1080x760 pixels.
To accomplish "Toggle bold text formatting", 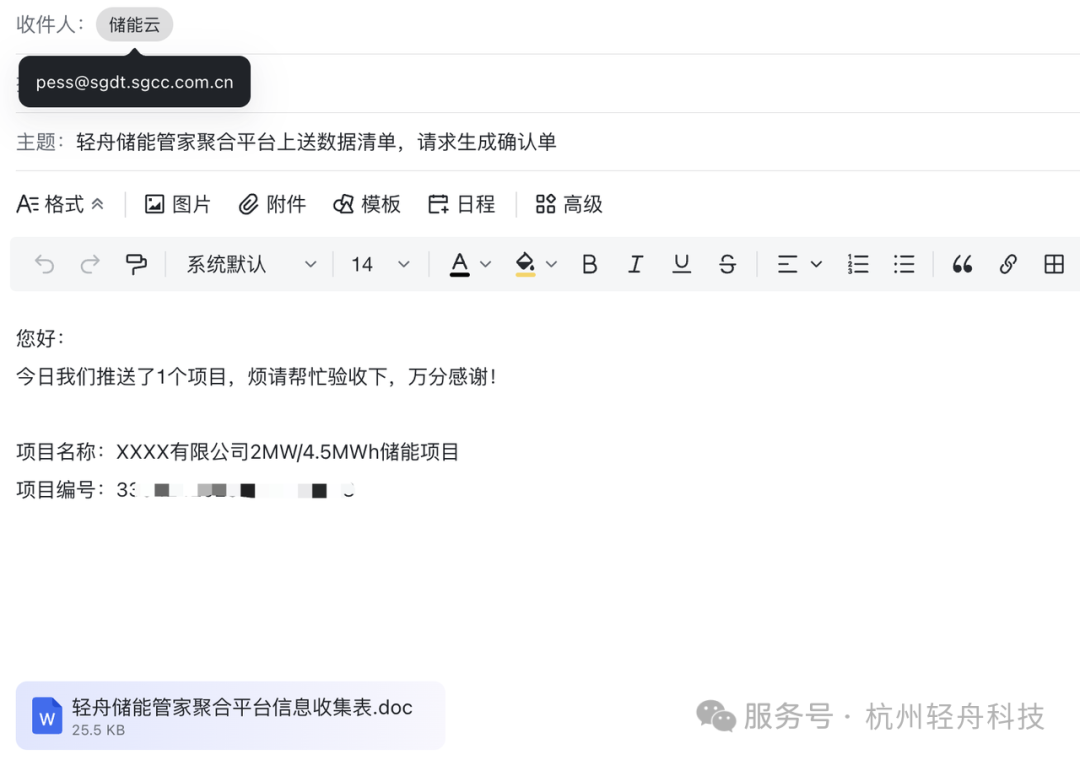I will click(589, 264).
